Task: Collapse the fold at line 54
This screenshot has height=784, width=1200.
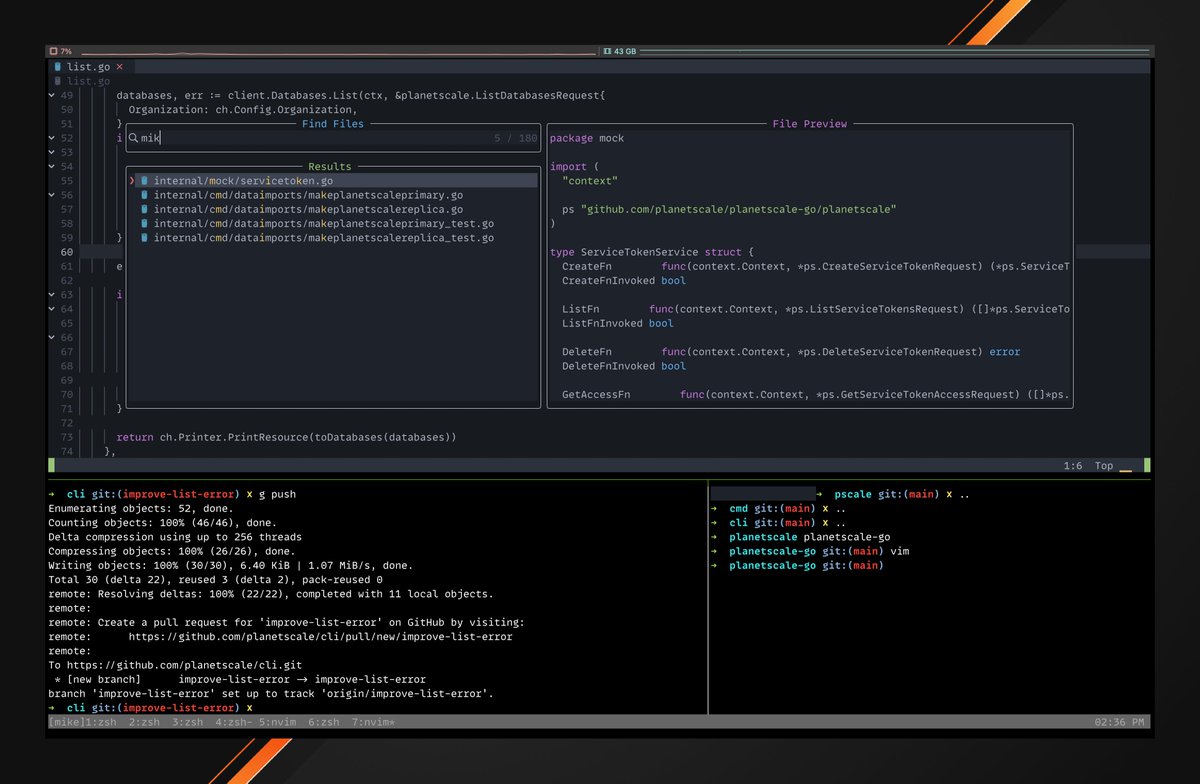Action: [x=52, y=166]
